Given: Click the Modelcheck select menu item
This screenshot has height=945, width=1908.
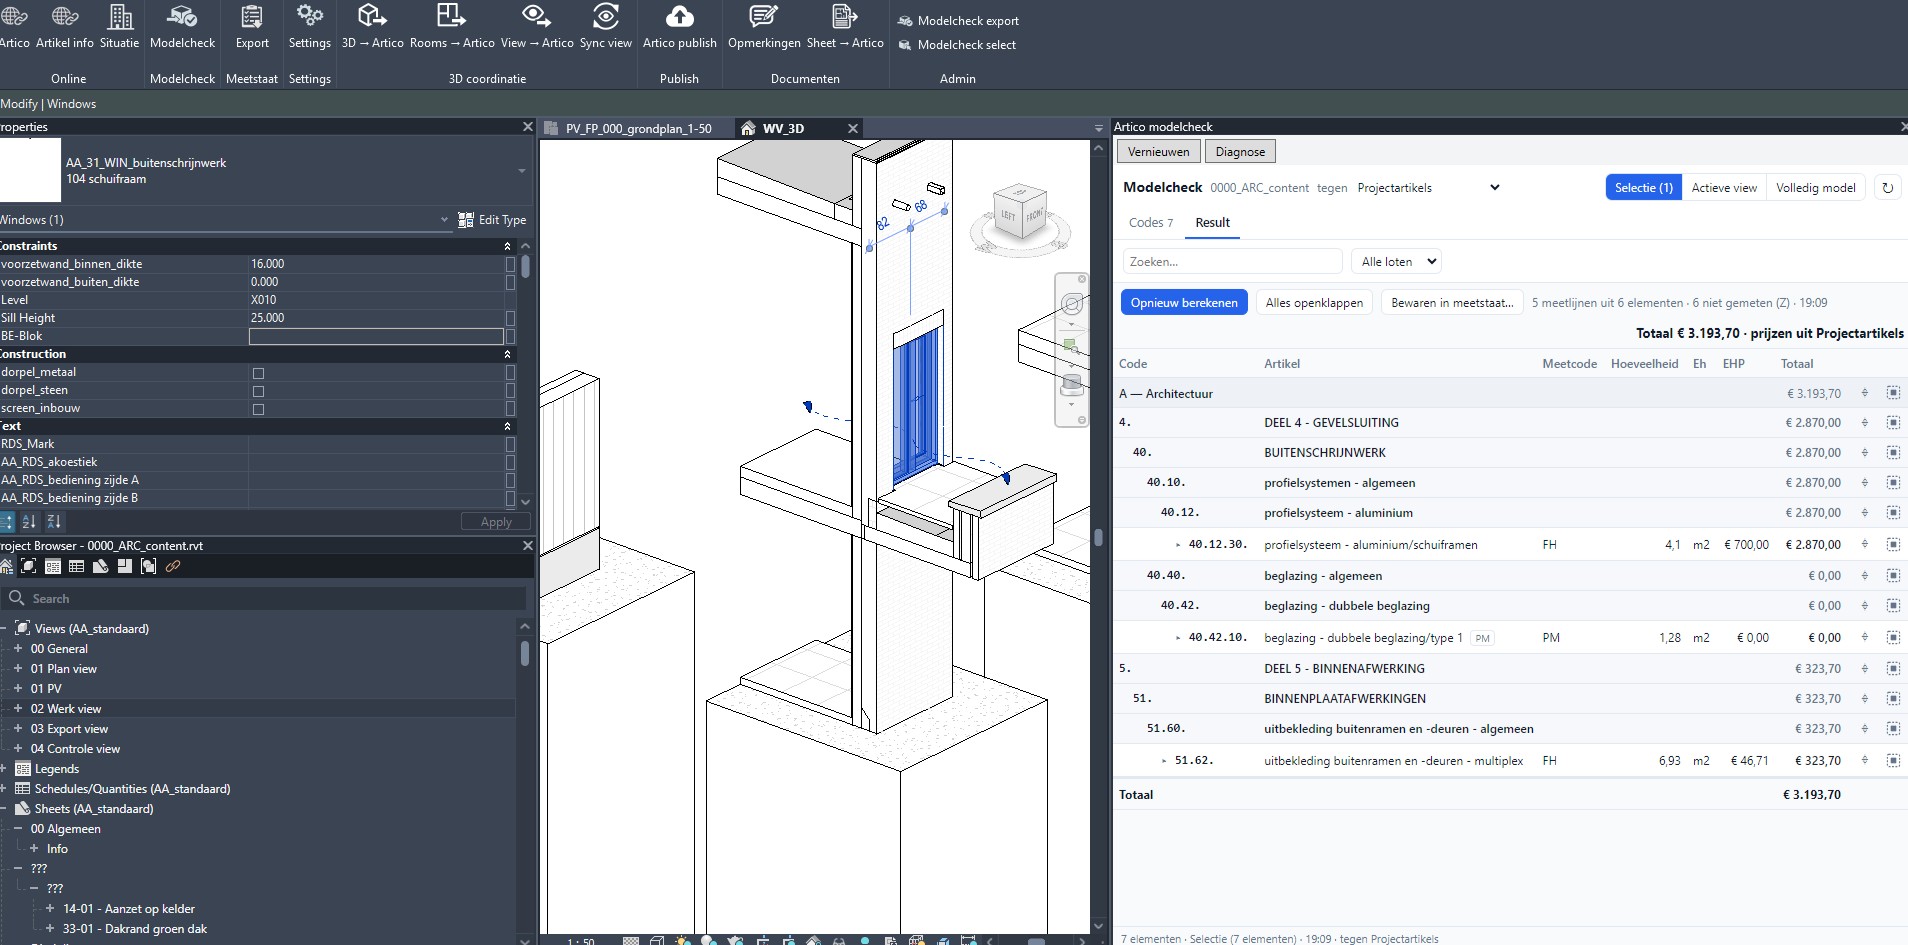Looking at the screenshot, I should point(956,44).
